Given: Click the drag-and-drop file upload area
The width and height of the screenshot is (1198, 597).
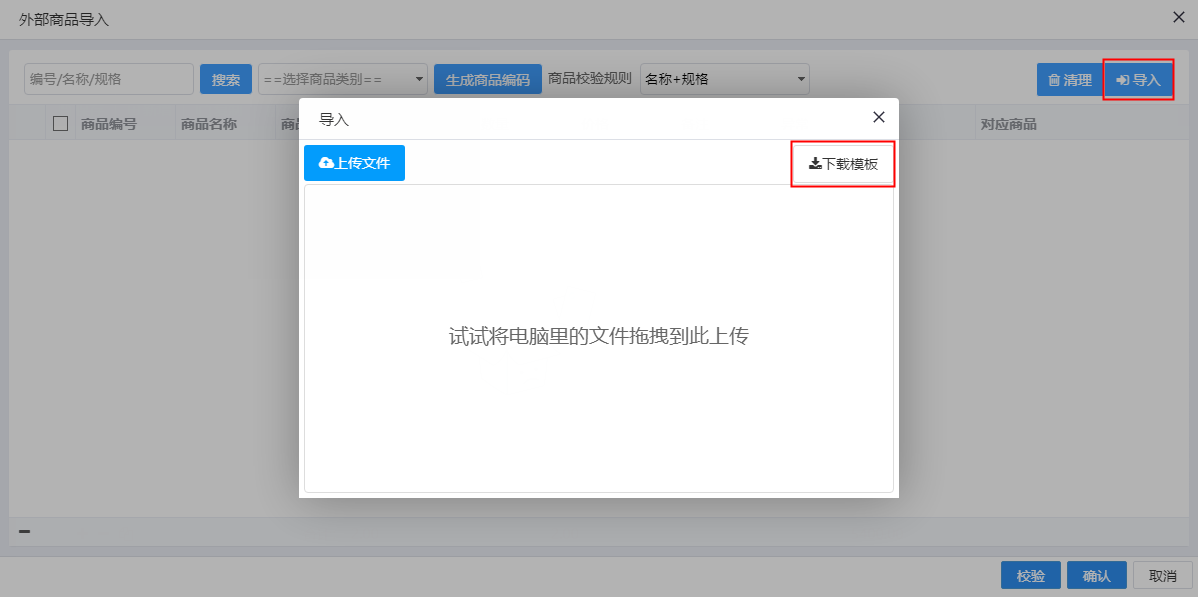Looking at the screenshot, I should (x=598, y=336).
